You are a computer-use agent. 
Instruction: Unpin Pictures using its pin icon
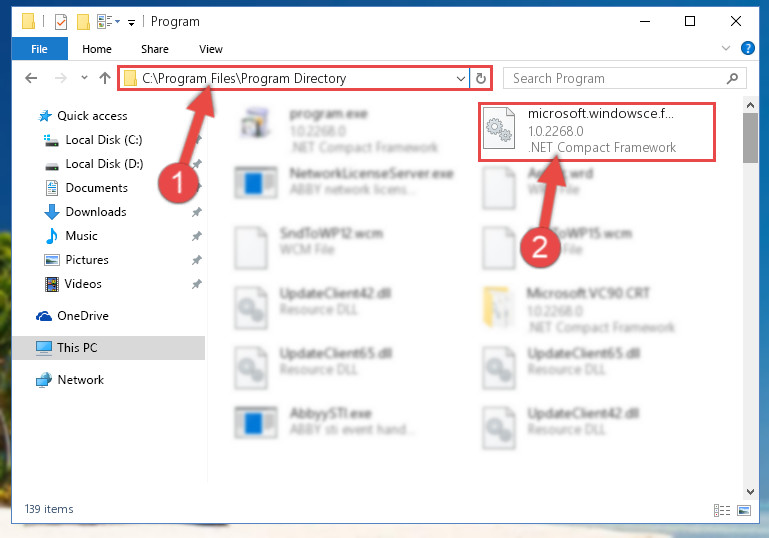pyautogui.click(x=196, y=260)
